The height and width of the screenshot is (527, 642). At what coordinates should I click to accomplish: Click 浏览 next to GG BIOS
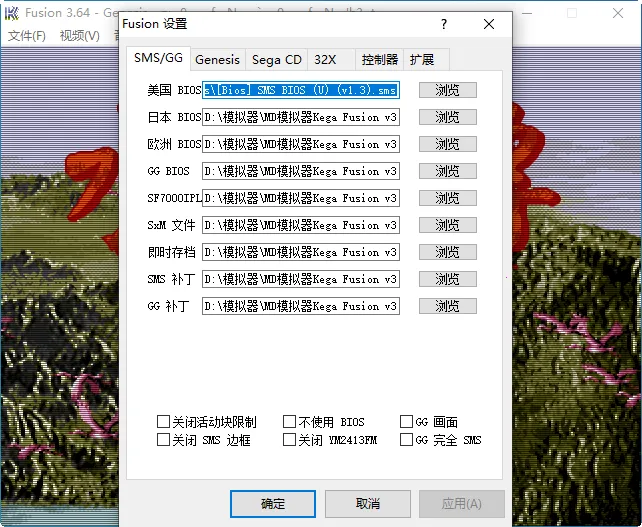[x=447, y=171]
